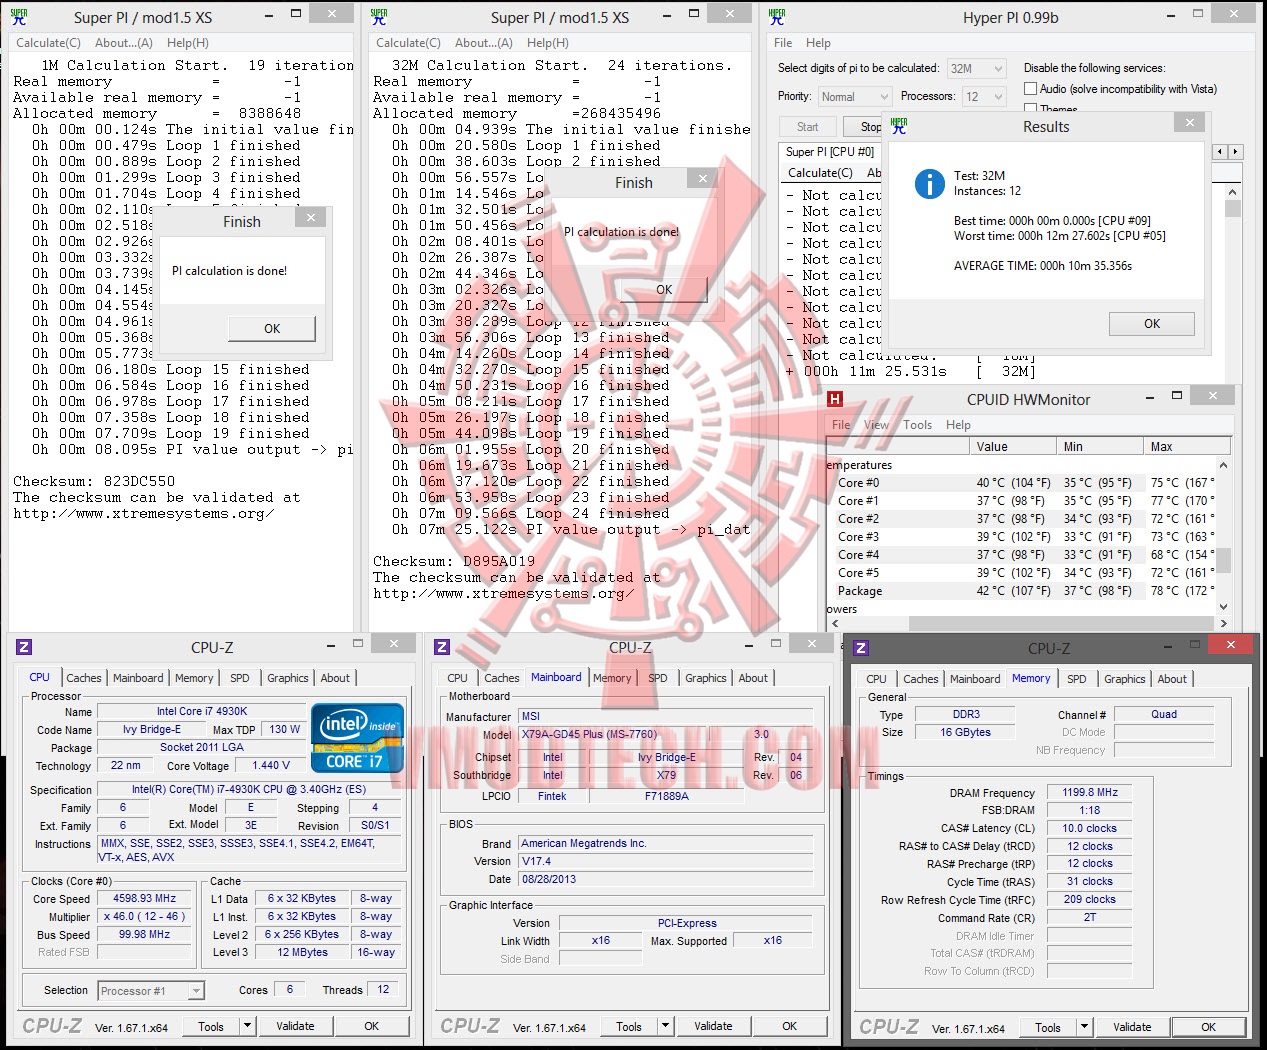
Task: Click the HWMonitor scrollbar down arrow
Action: tap(1224, 606)
